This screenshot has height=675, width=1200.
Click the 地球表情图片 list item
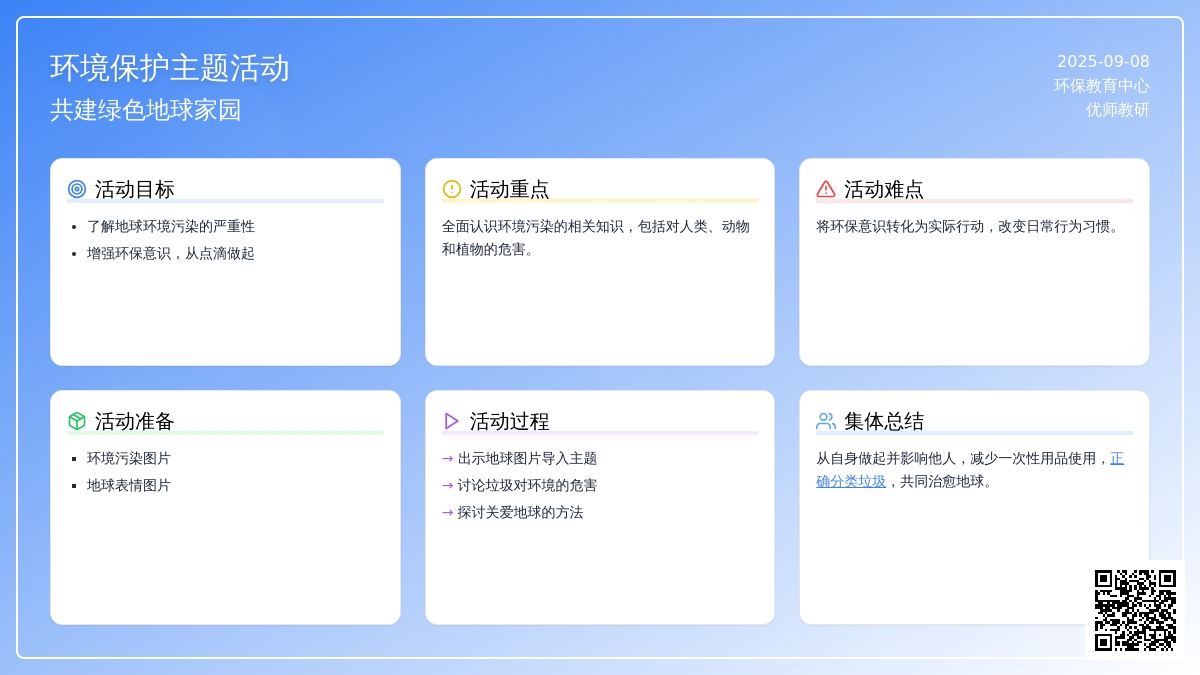[x=129, y=486]
